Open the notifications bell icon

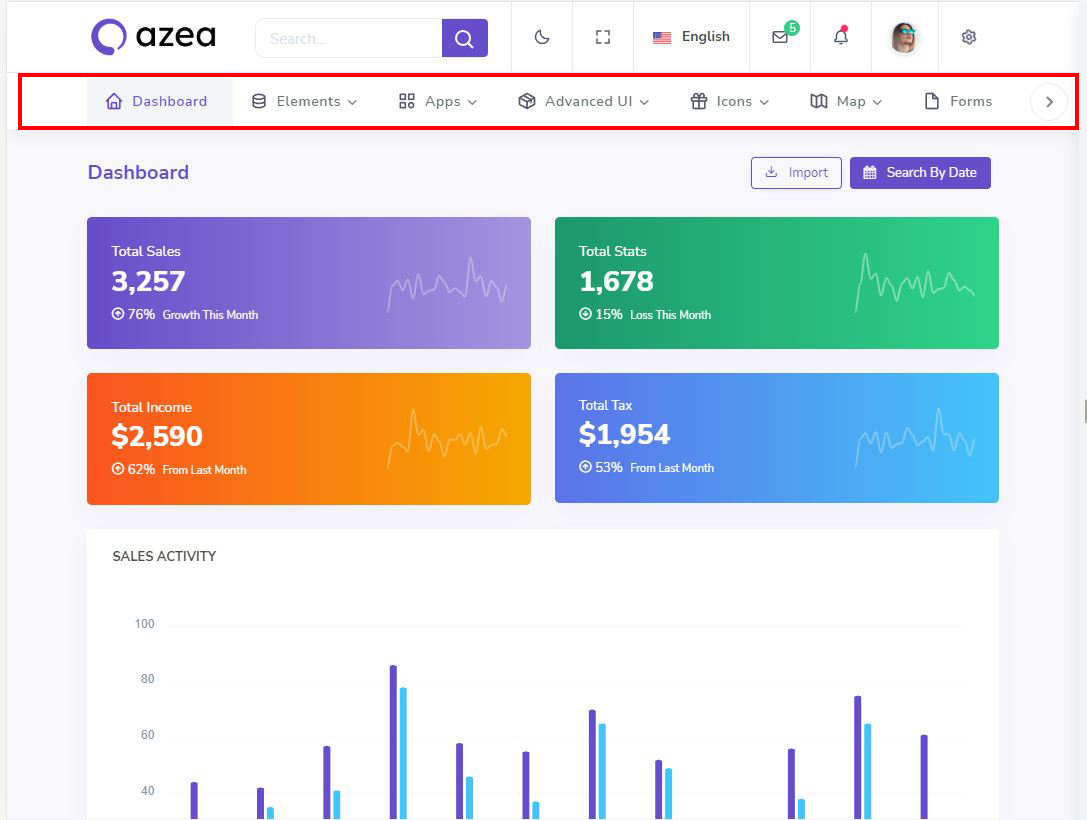pos(841,37)
